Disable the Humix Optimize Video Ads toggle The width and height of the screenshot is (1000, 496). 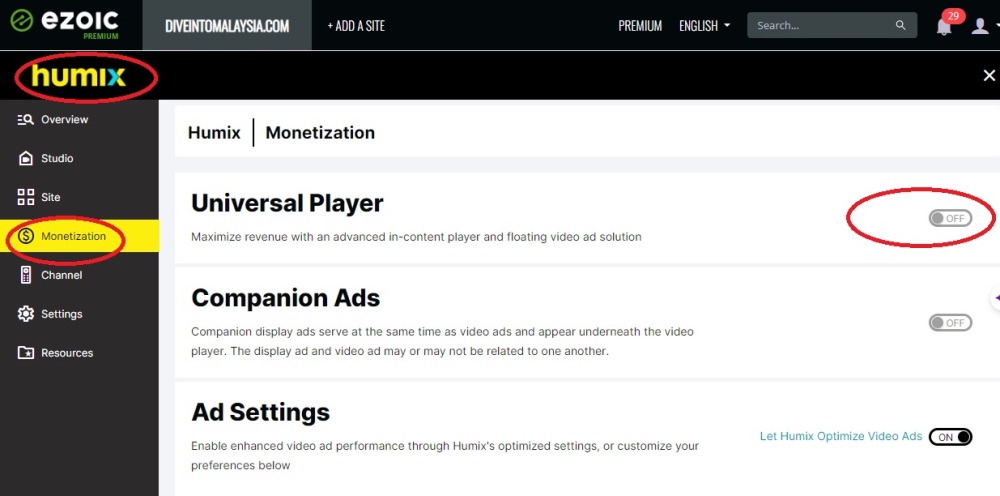pos(949,437)
